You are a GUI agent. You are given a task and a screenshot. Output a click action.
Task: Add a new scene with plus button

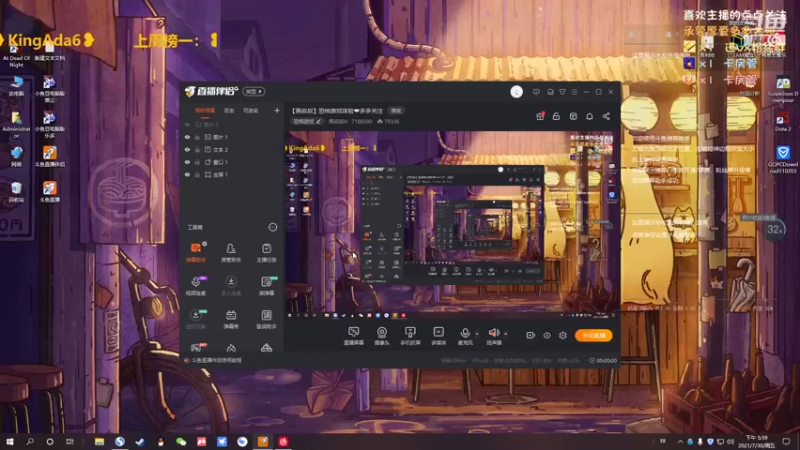click(277, 110)
